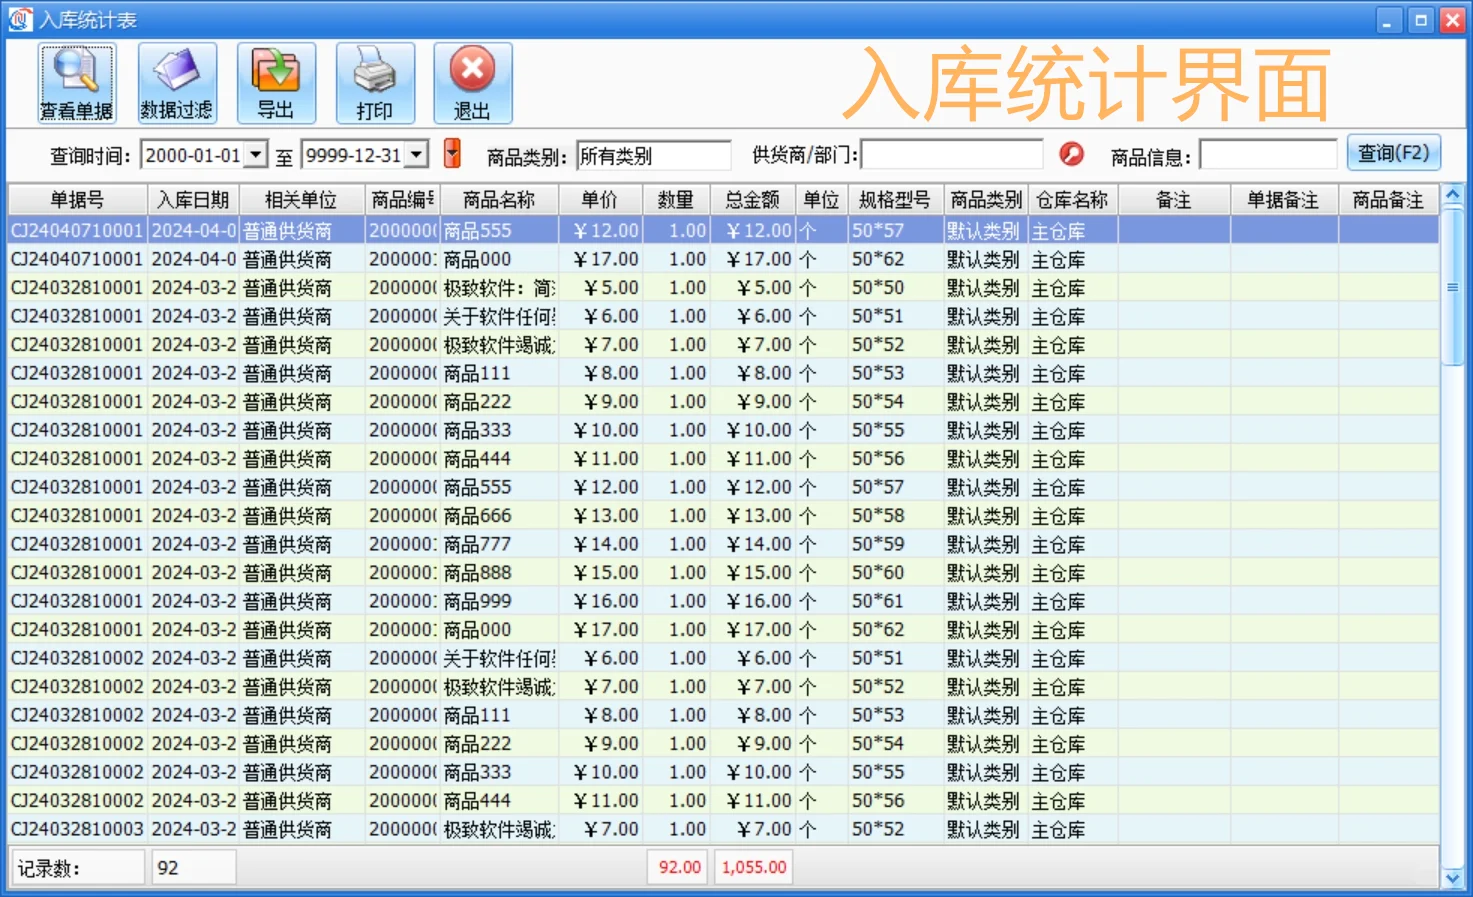Select the 查看单据 view document tool
Image resolution: width=1473 pixels, height=897 pixels.
coord(75,82)
